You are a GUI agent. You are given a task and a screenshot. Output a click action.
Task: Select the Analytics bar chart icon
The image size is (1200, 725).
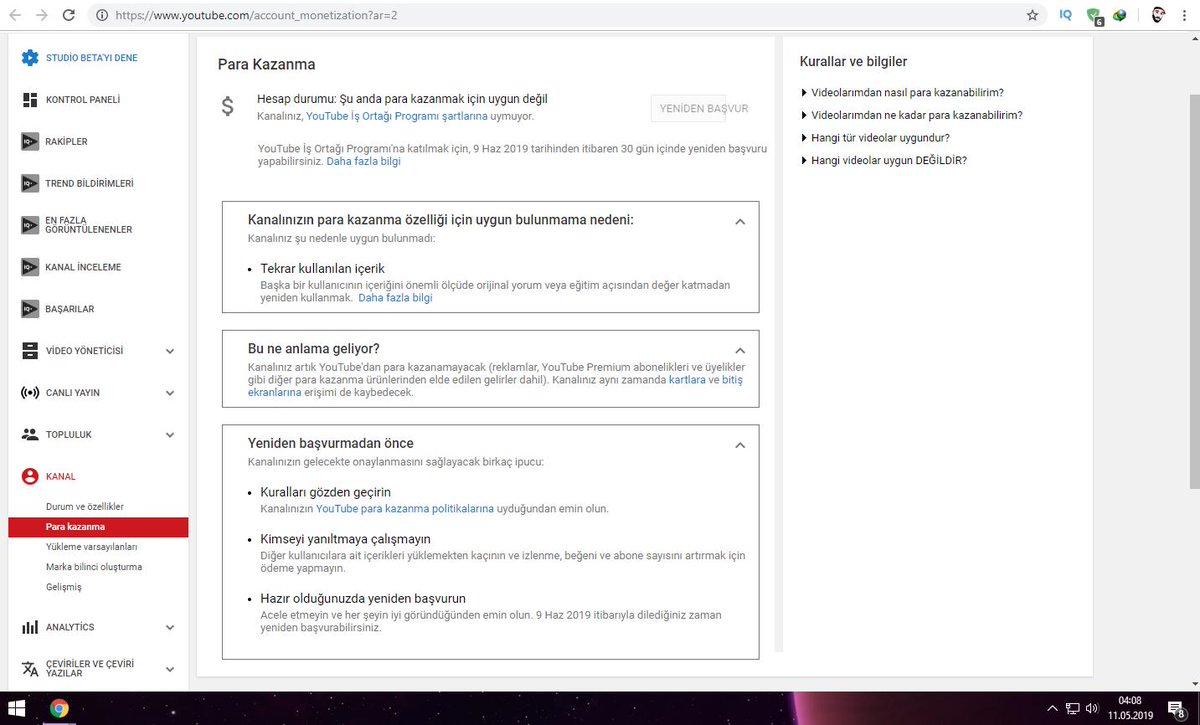coord(30,627)
